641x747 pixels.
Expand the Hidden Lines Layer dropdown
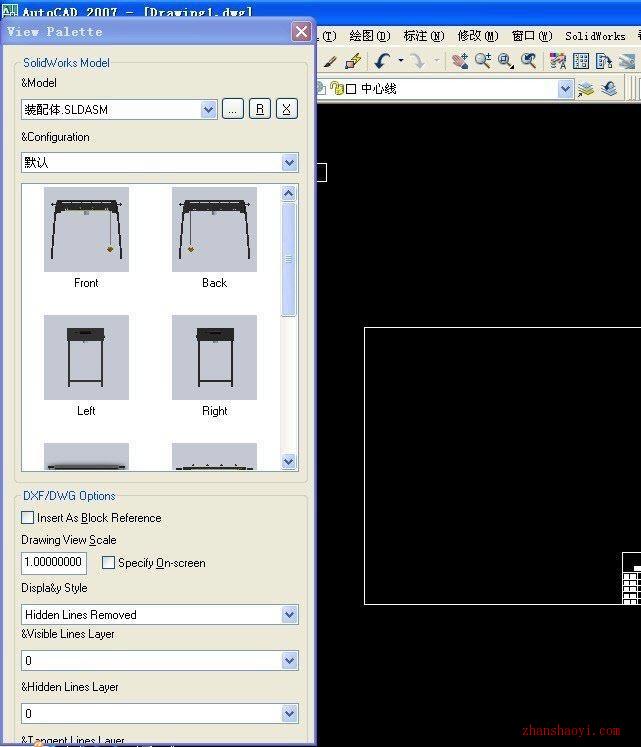tap(290, 714)
